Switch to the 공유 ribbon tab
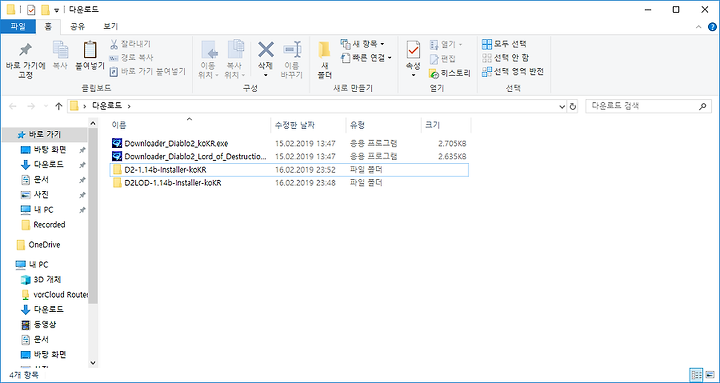The image size is (720, 383). [77, 26]
